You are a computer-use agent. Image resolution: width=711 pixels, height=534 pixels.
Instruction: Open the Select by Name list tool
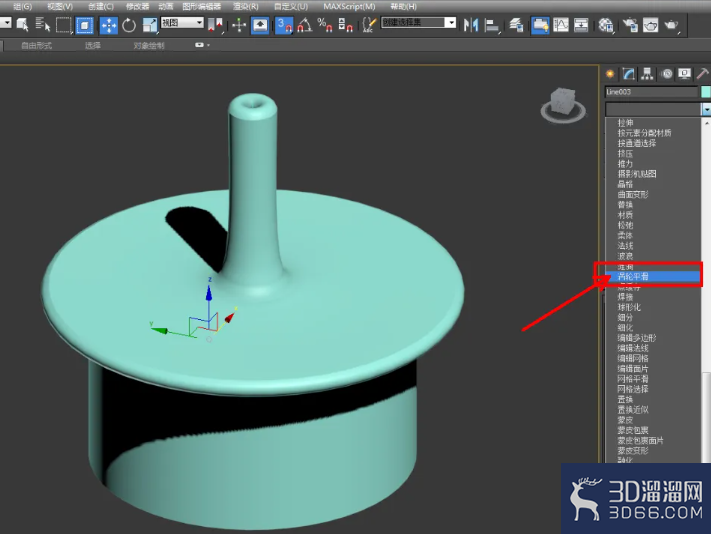(x=43, y=24)
